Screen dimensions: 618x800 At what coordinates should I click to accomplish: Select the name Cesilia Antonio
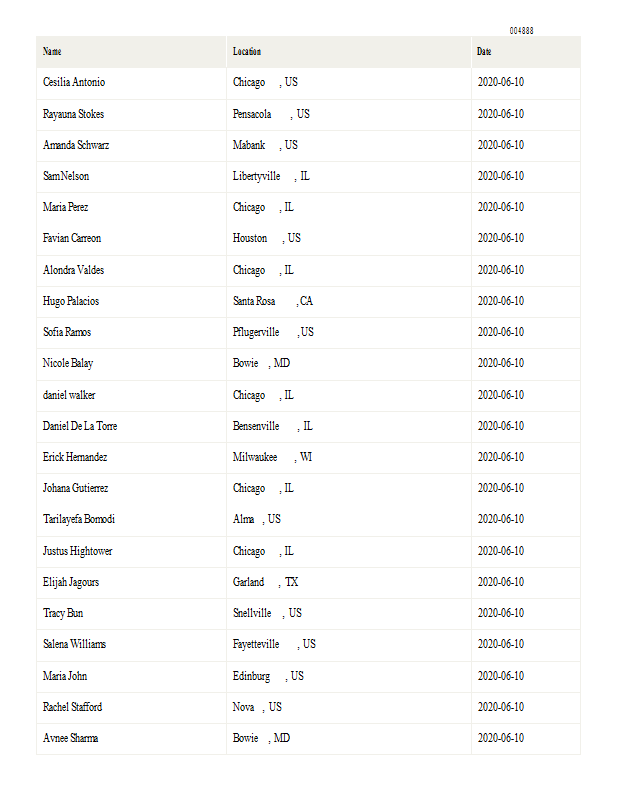pyautogui.click(x=74, y=82)
